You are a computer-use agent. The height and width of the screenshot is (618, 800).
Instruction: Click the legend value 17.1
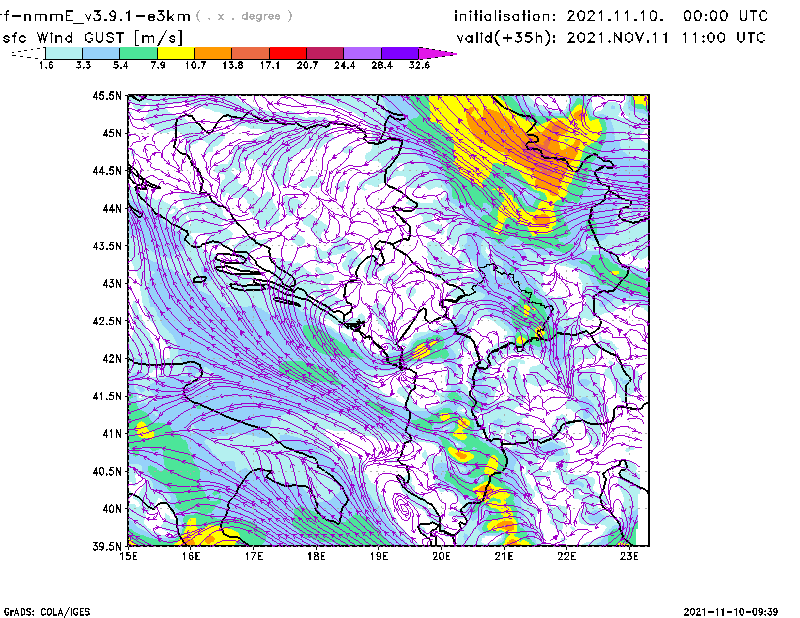269,65
